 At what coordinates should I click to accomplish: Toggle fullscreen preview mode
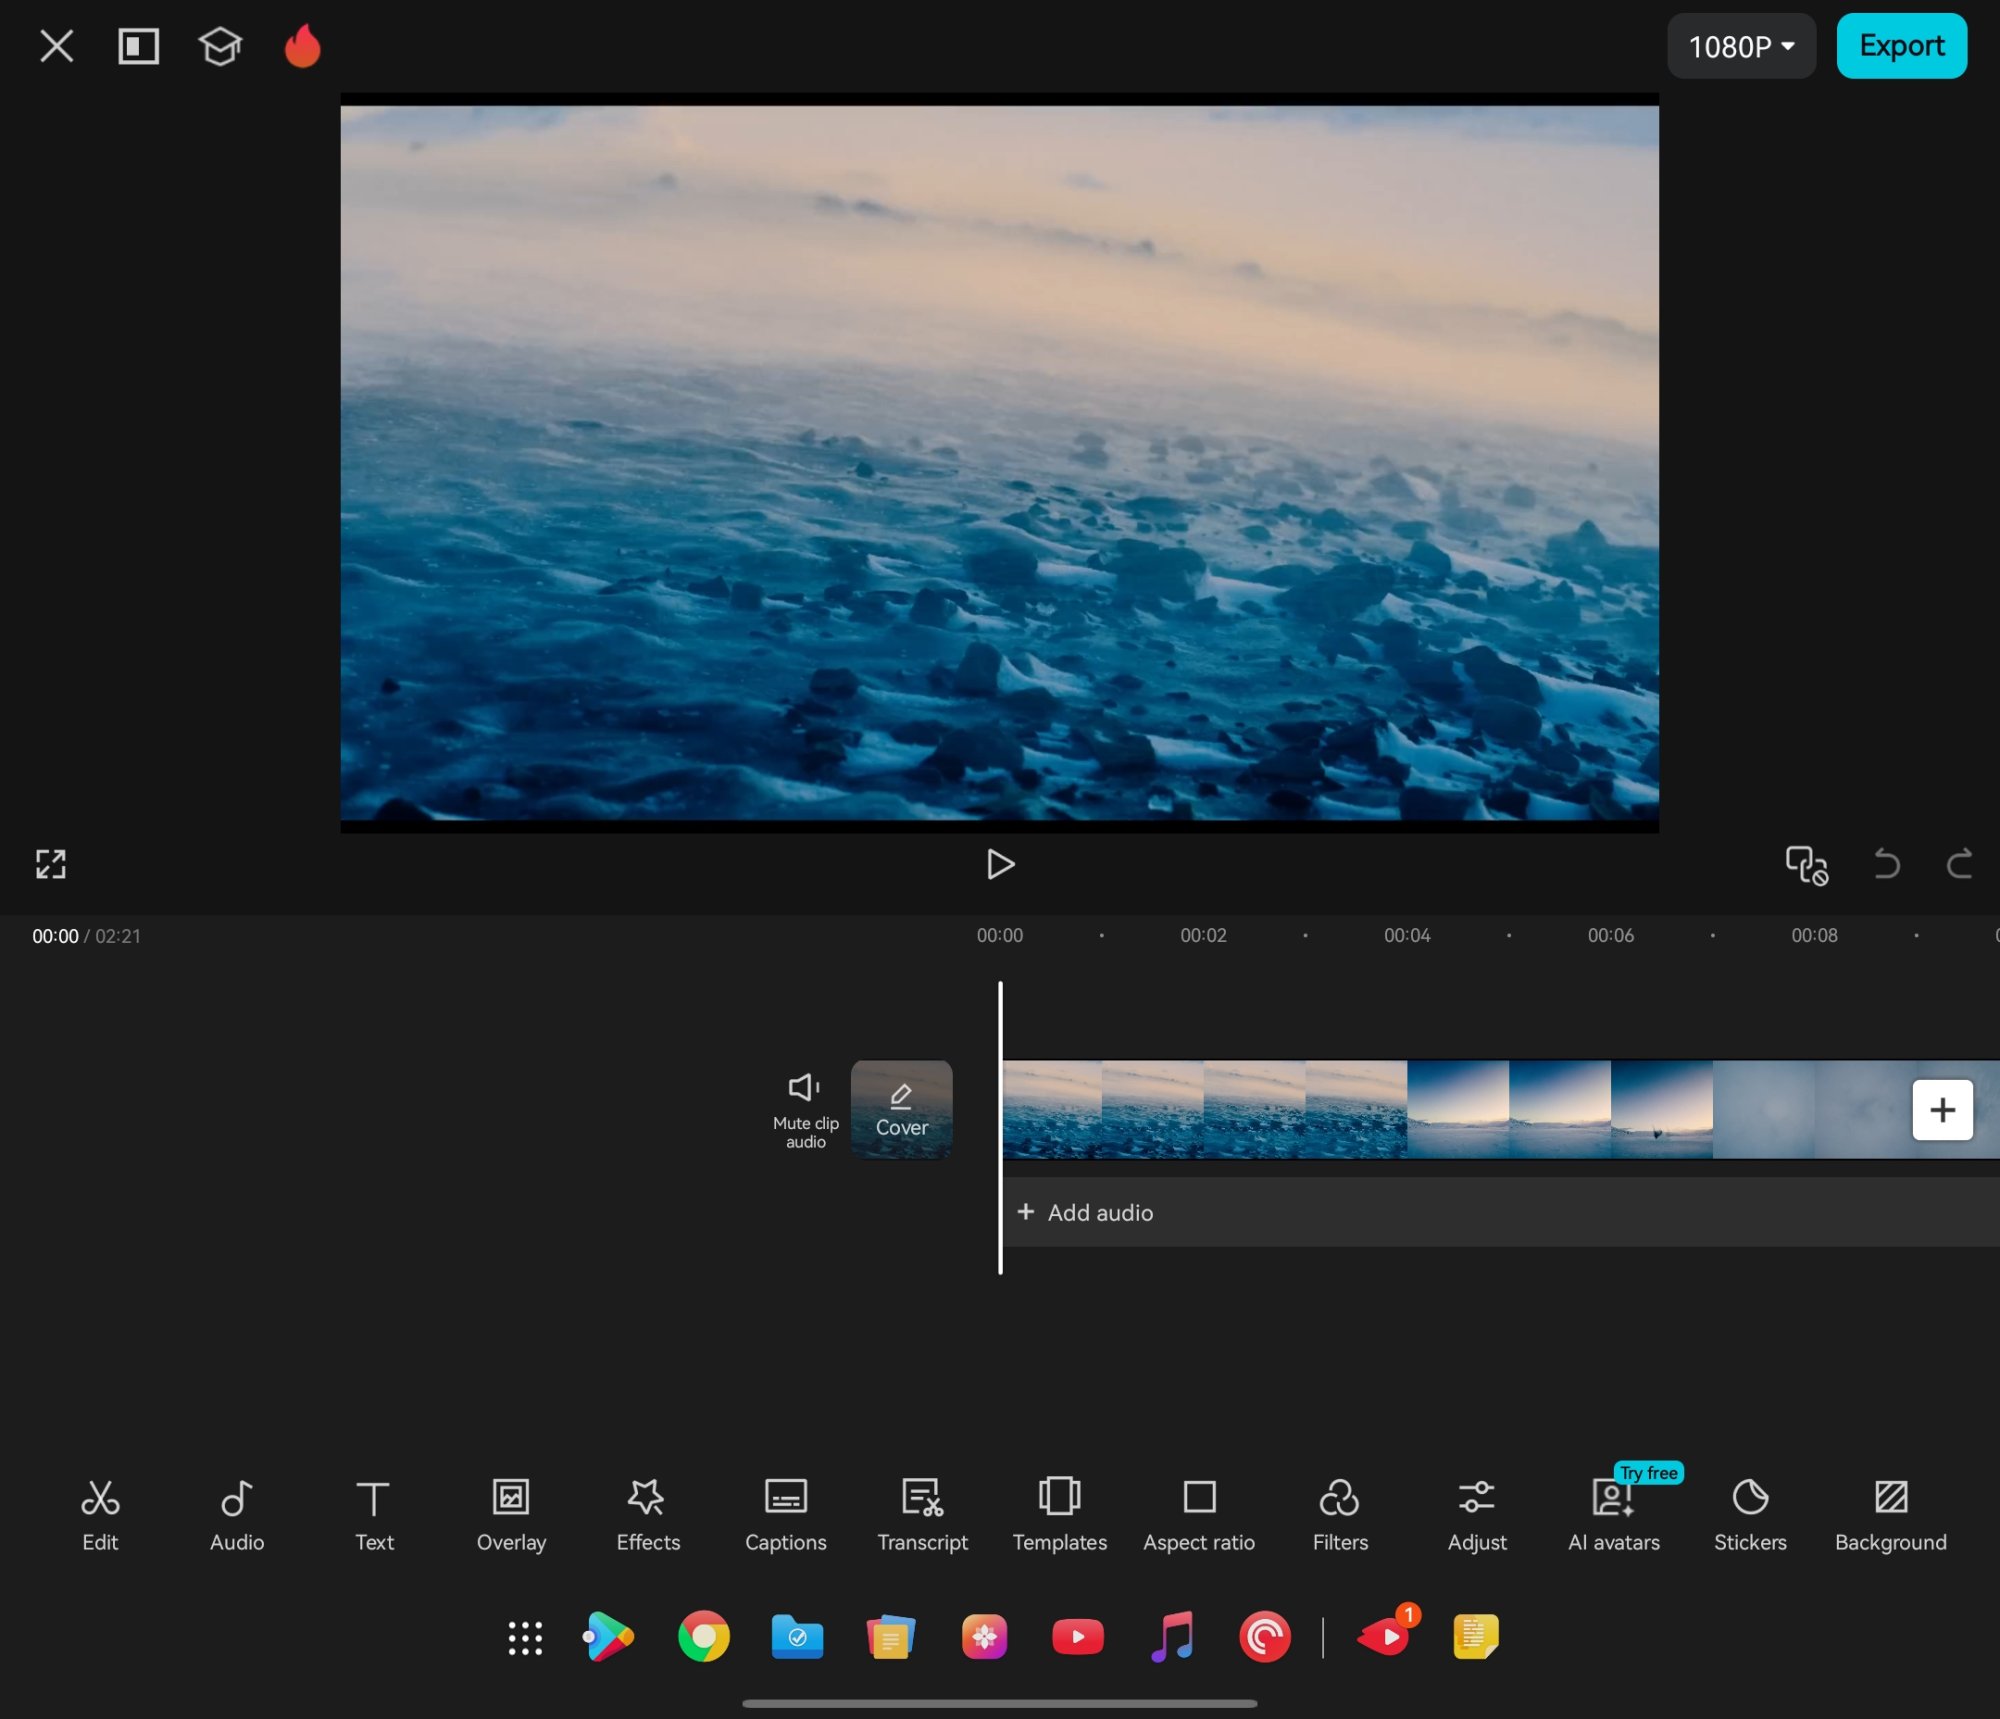pyautogui.click(x=51, y=864)
